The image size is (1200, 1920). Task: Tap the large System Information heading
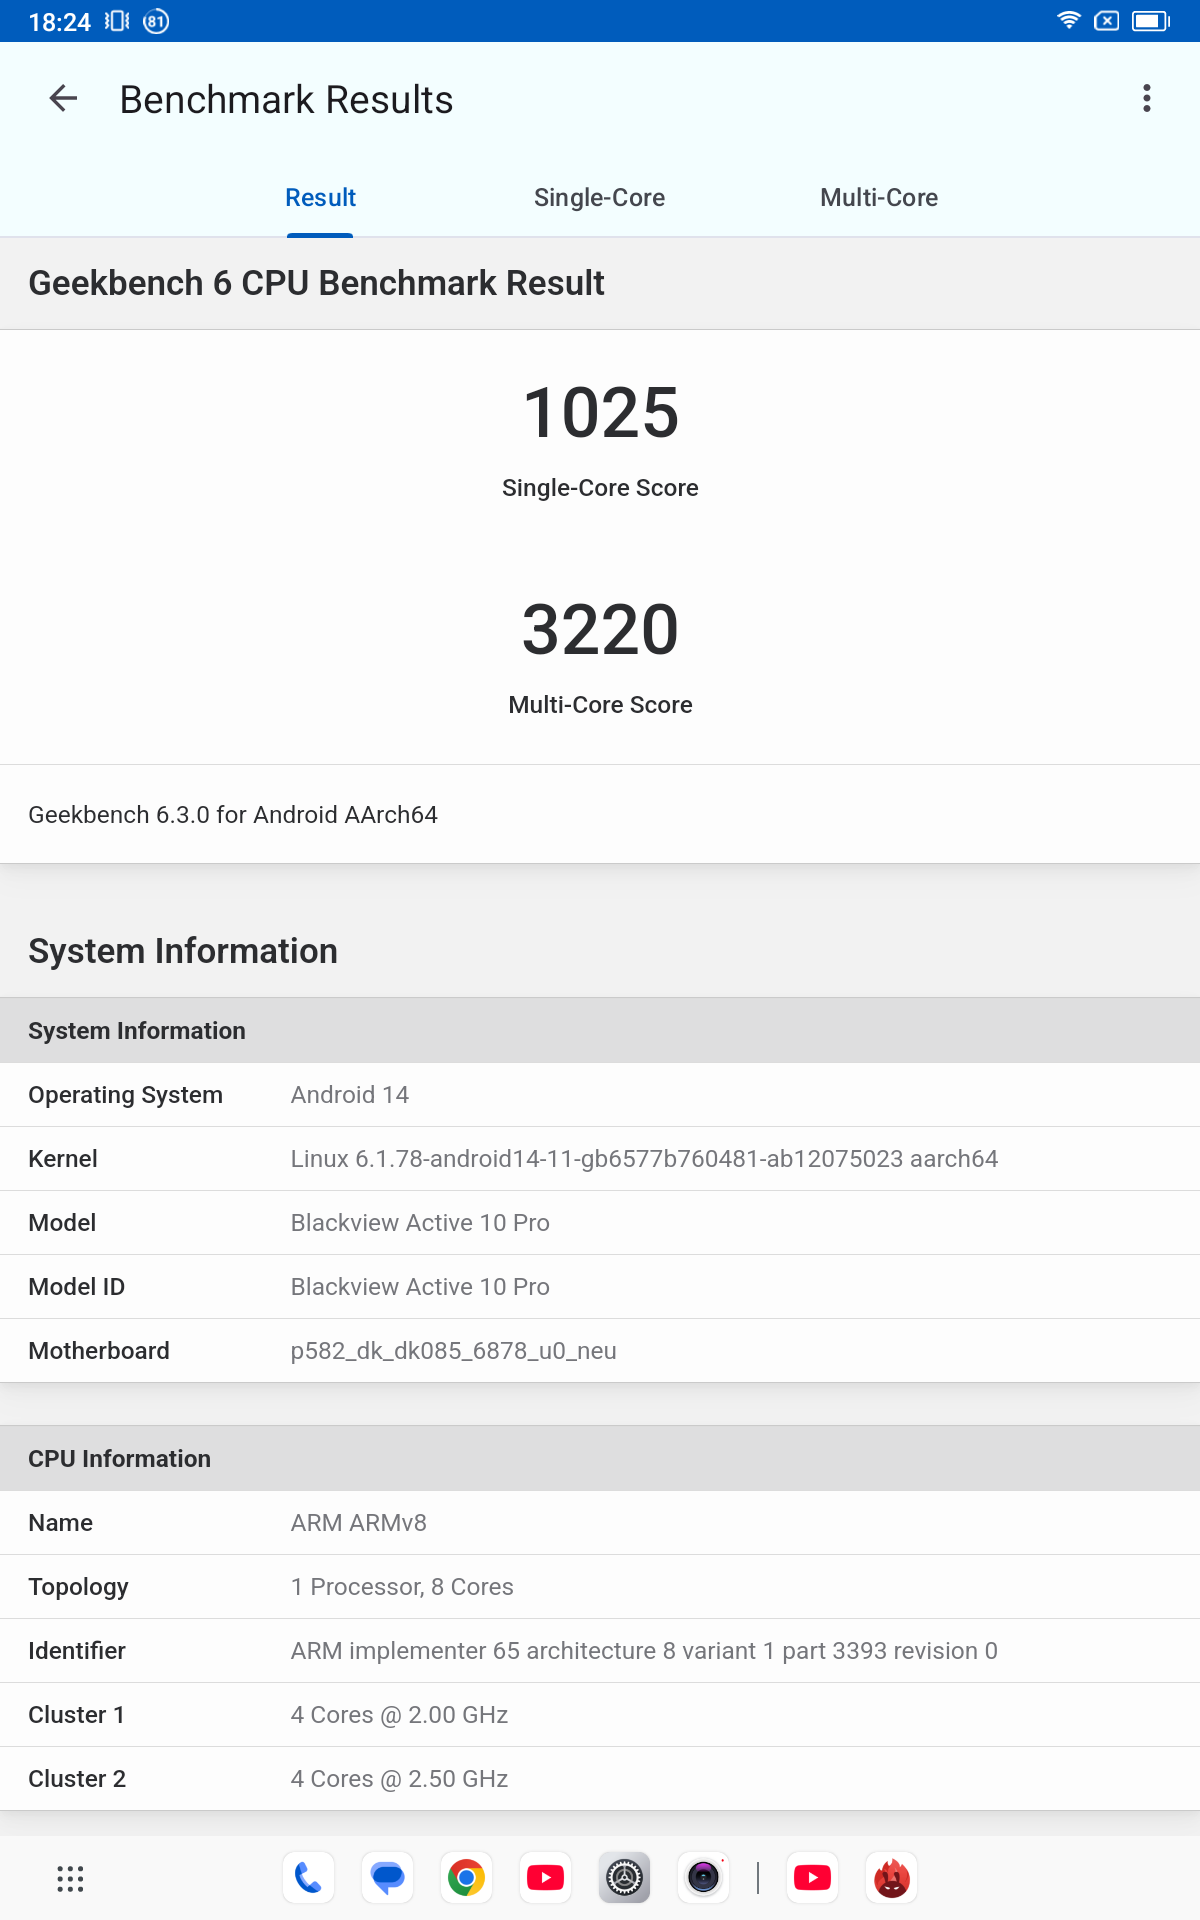[x=183, y=951]
